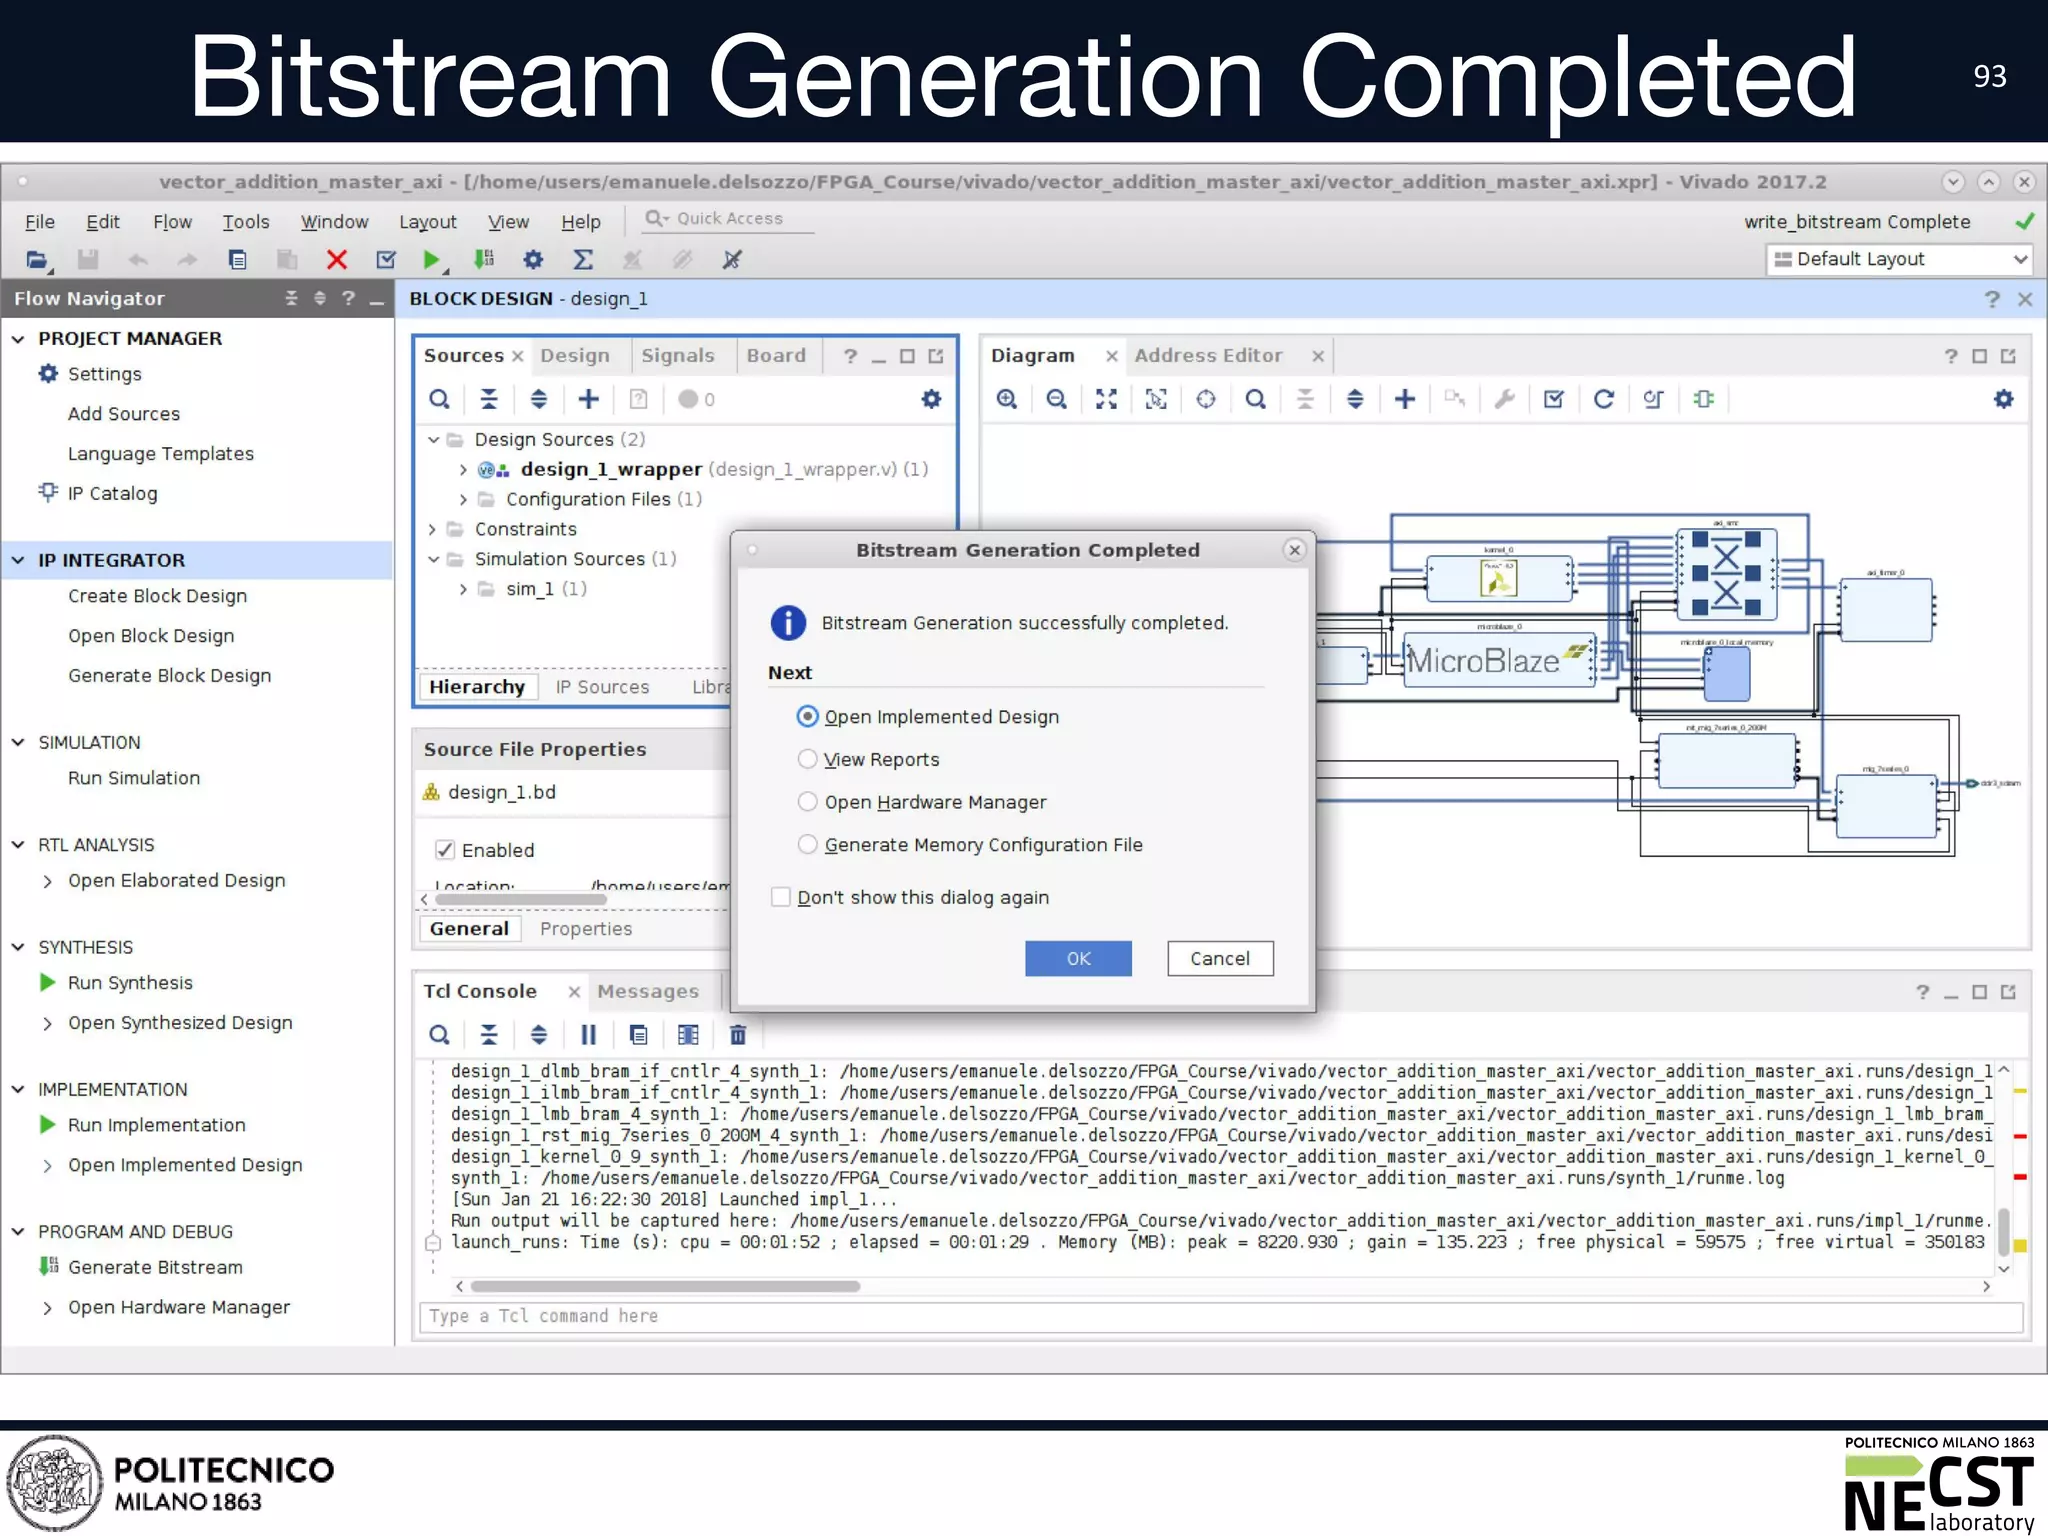2048x1536 pixels.
Task: Collapse the PROJECT MANAGER section
Action: click(18, 339)
